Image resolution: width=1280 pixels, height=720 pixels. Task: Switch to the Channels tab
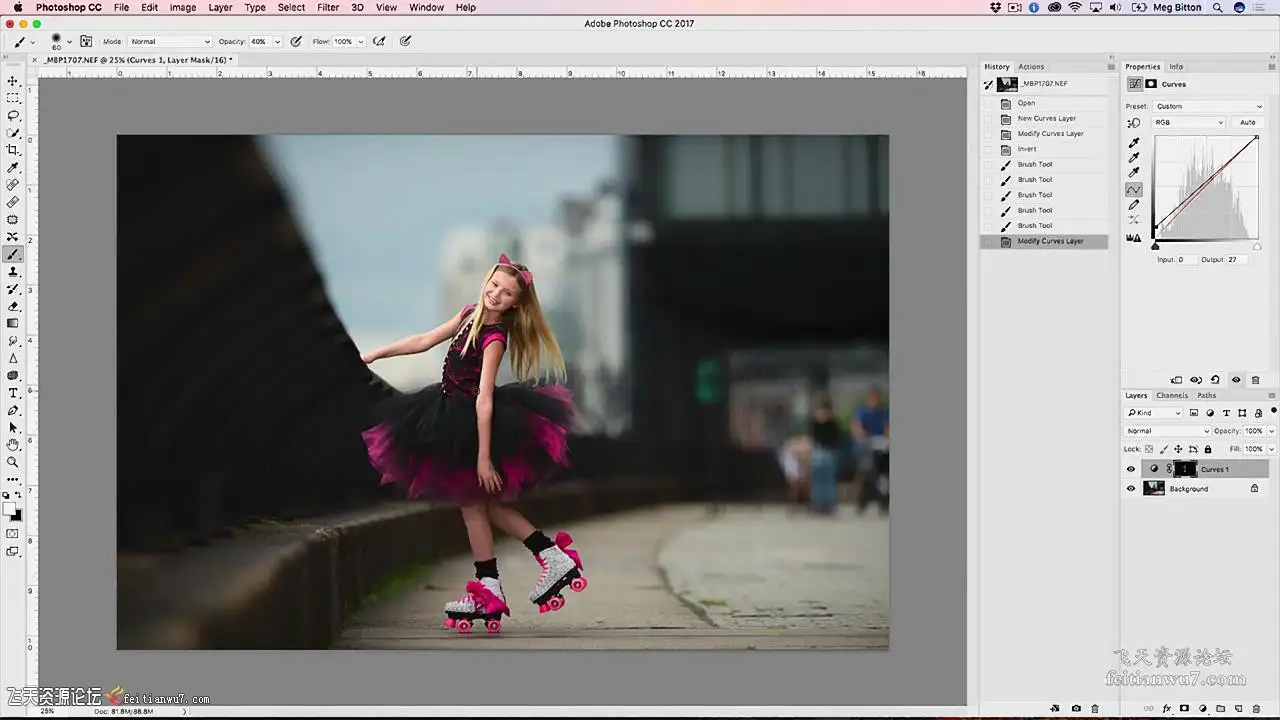1172,395
